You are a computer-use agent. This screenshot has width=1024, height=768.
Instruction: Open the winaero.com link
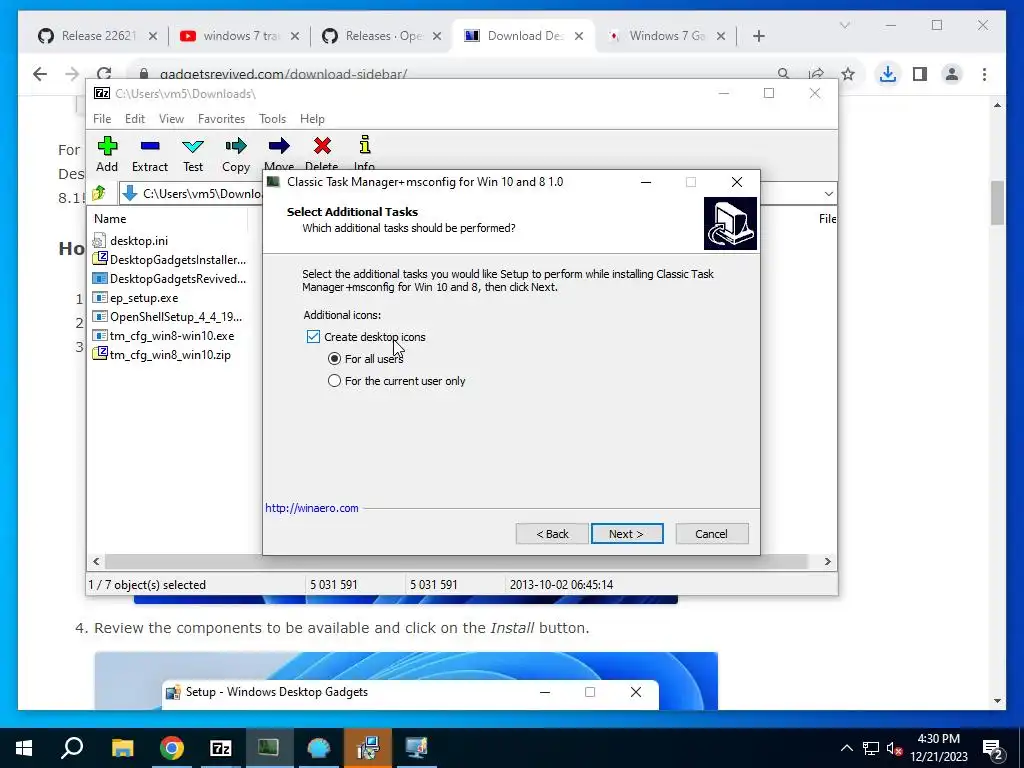coord(312,508)
